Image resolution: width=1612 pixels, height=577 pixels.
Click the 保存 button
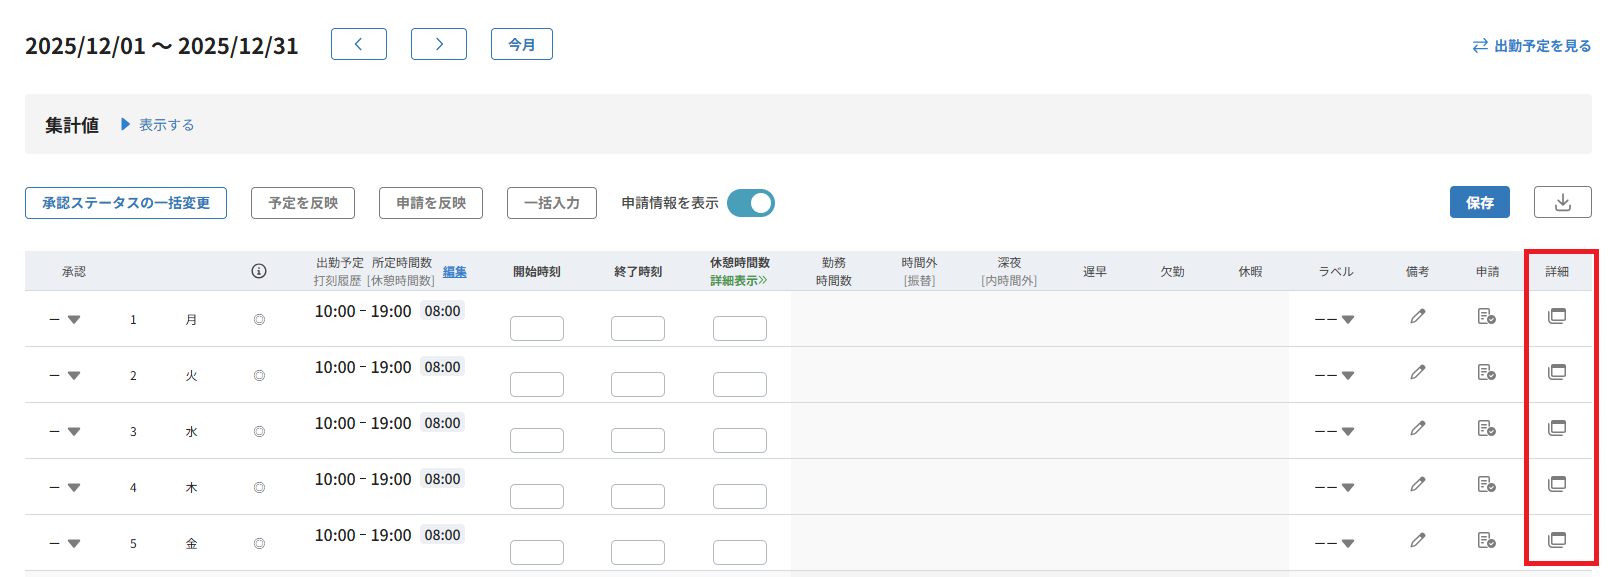pyautogui.click(x=1479, y=202)
